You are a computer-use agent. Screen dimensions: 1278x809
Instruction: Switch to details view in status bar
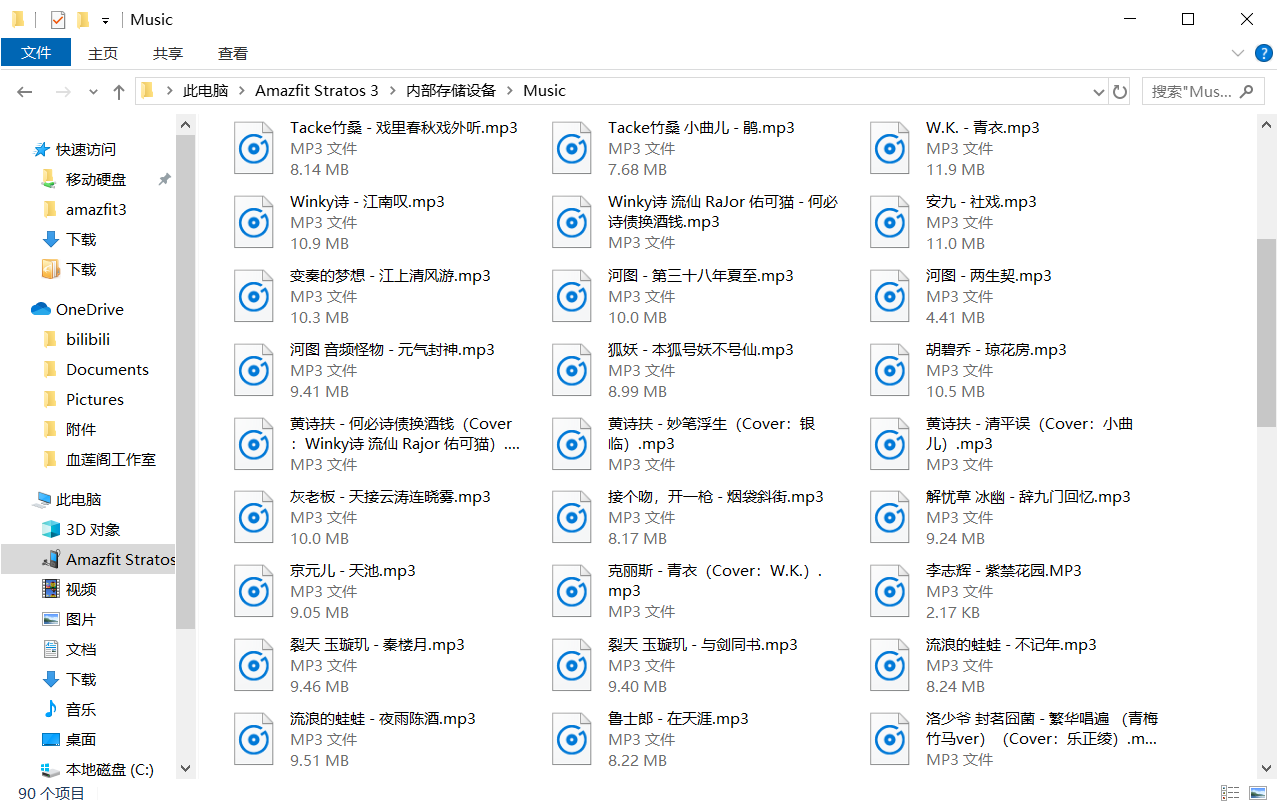click(x=1228, y=793)
